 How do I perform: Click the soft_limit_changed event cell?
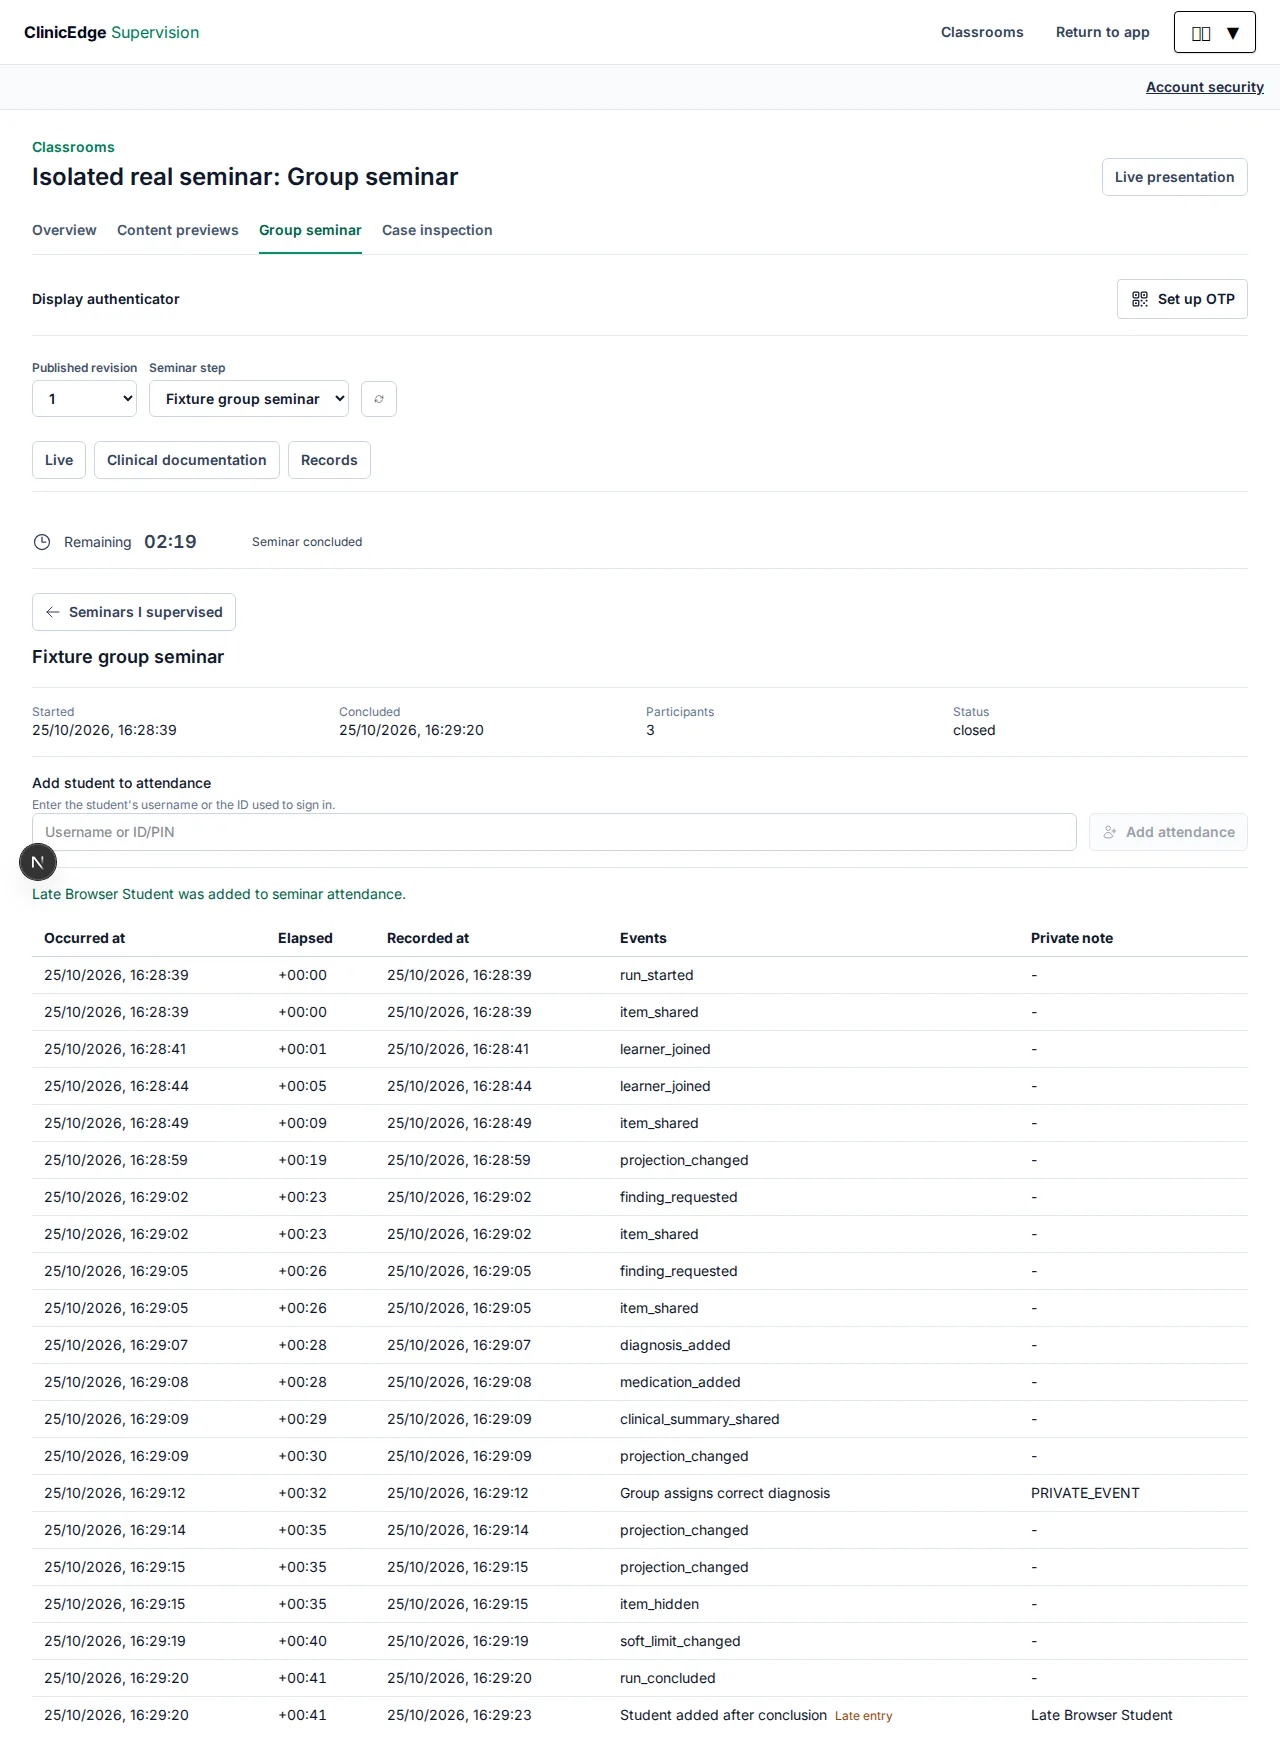point(680,1641)
